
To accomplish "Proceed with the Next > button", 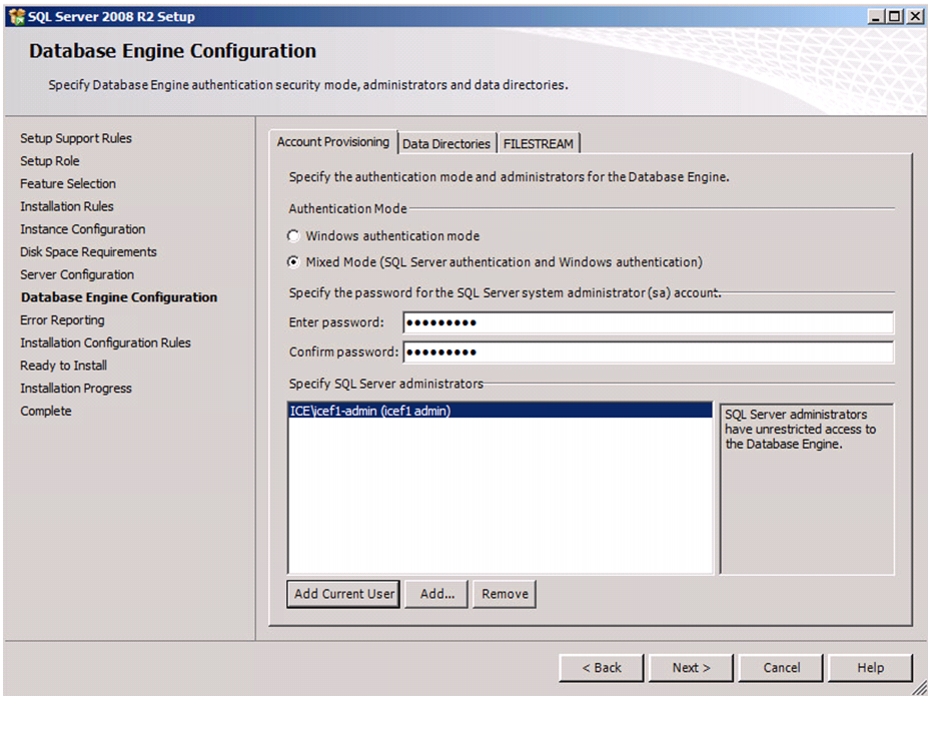I will pyautogui.click(x=691, y=668).
